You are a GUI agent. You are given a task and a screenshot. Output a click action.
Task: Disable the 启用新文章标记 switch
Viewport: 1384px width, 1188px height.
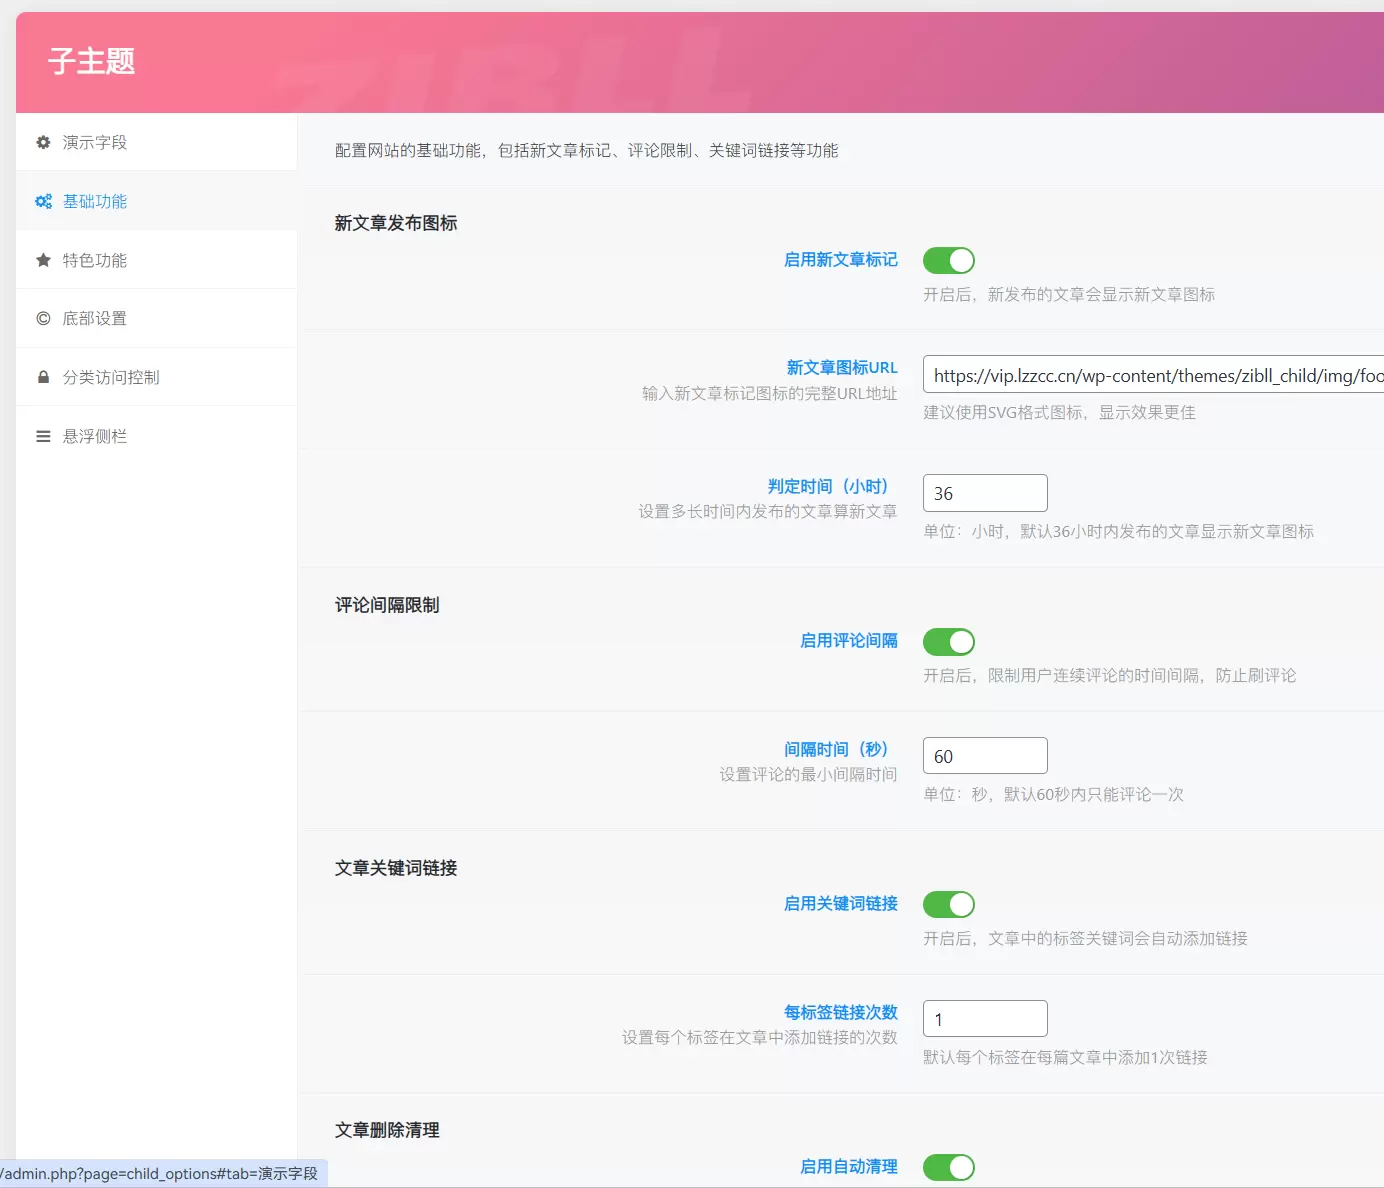click(948, 260)
